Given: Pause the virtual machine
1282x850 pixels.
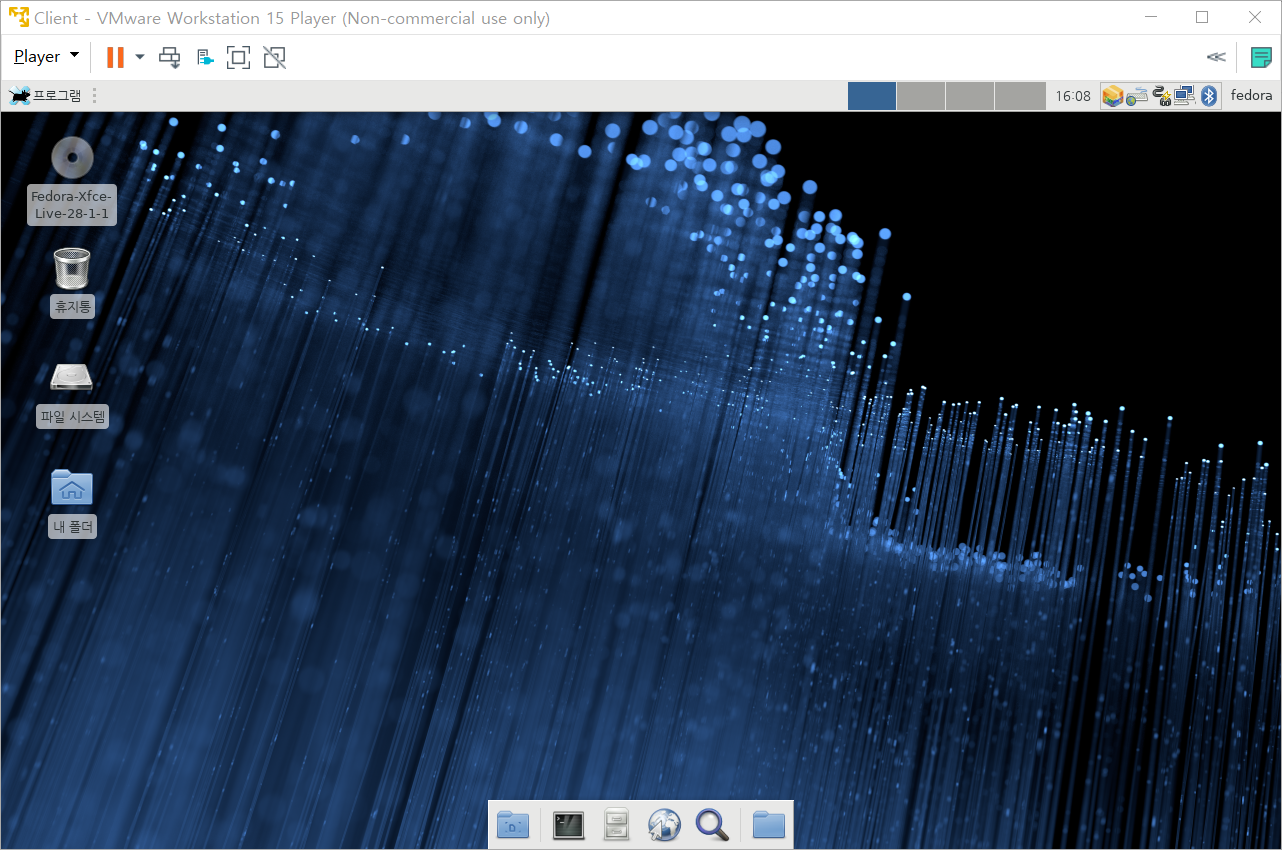Looking at the screenshot, I should (115, 57).
